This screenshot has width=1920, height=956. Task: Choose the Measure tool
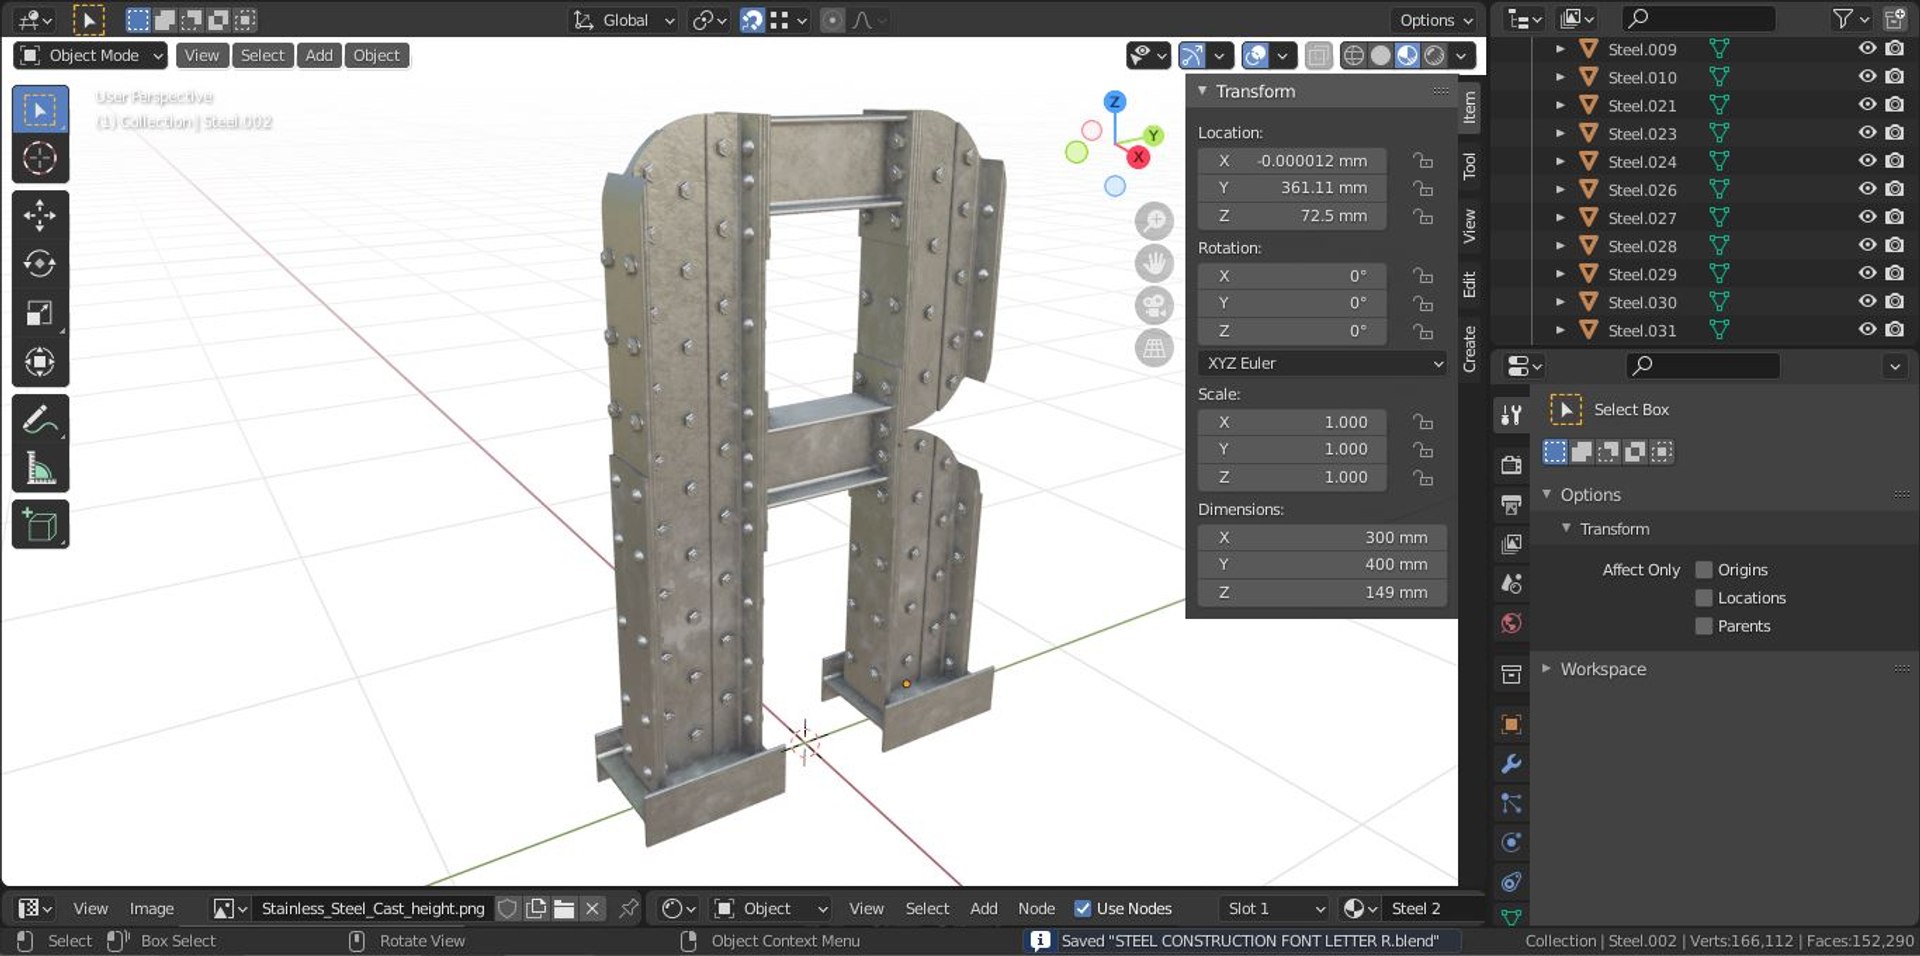pyautogui.click(x=40, y=468)
